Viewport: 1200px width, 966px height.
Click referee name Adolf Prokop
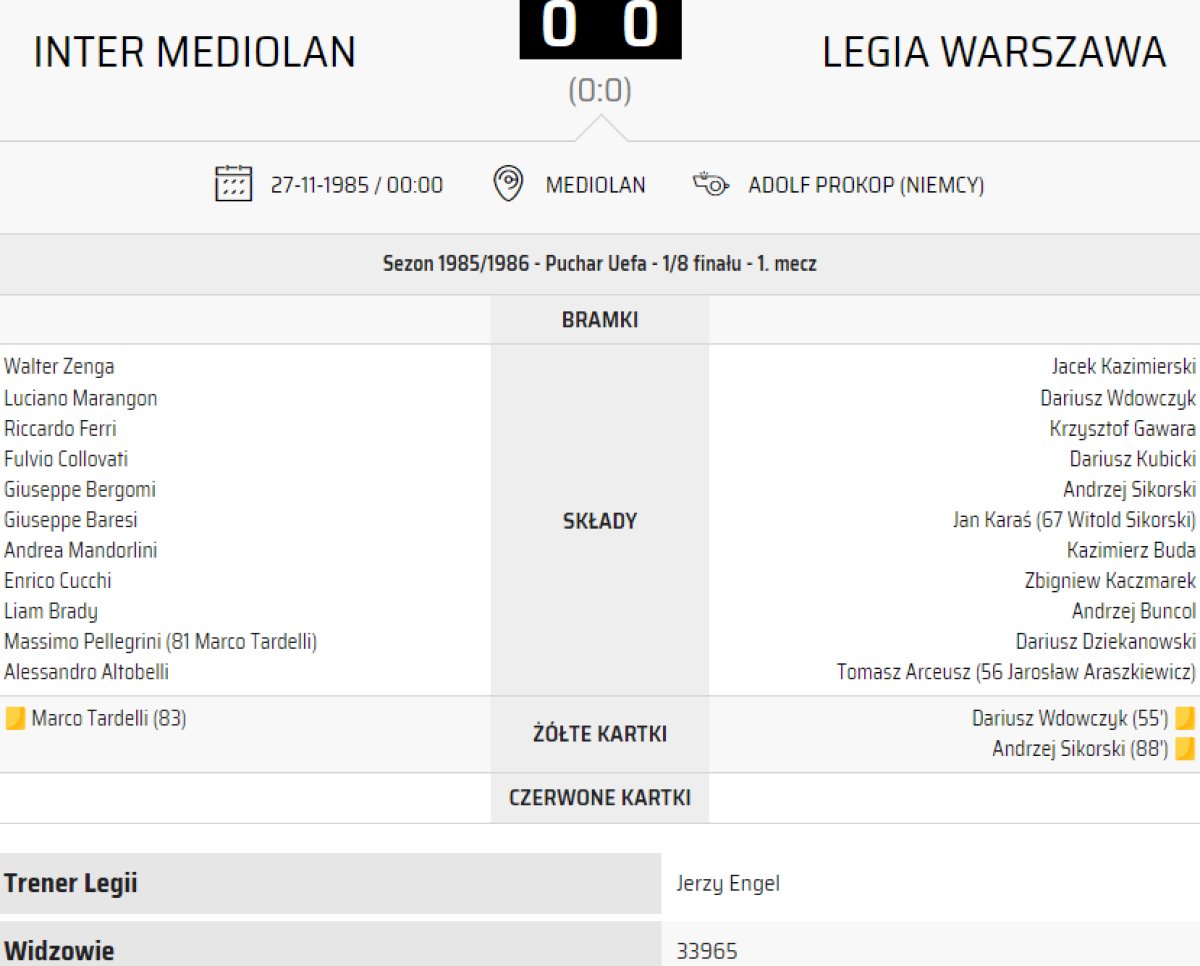(x=866, y=185)
